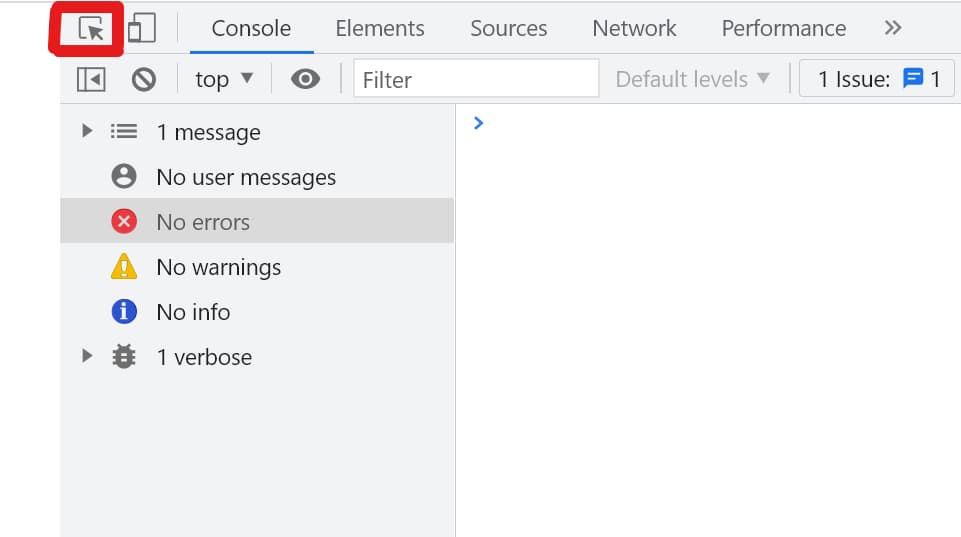Expand the 1 message group arrow
Image resolution: width=961 pixels, height=537 pixels.
point(87,131)
